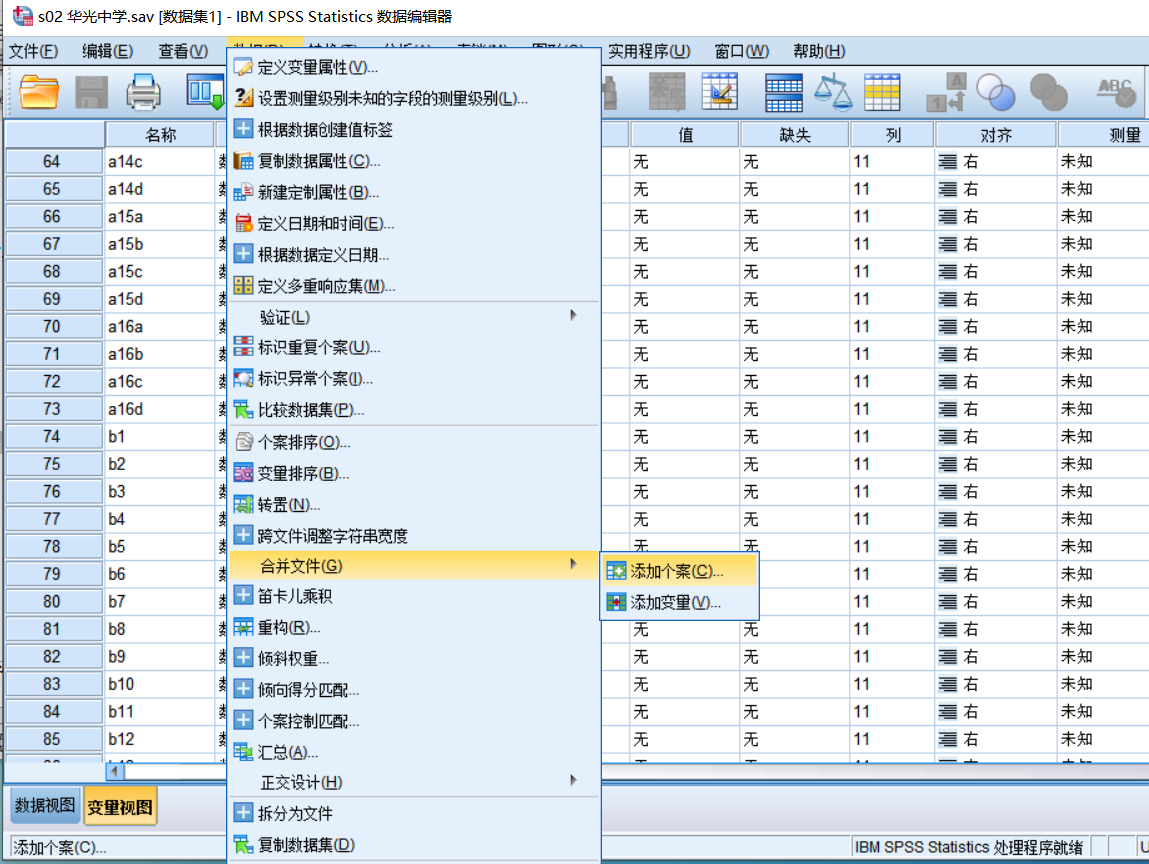Switch to the 数据视图 tab
Viewport: 1149px width, 864px height.
45,806
